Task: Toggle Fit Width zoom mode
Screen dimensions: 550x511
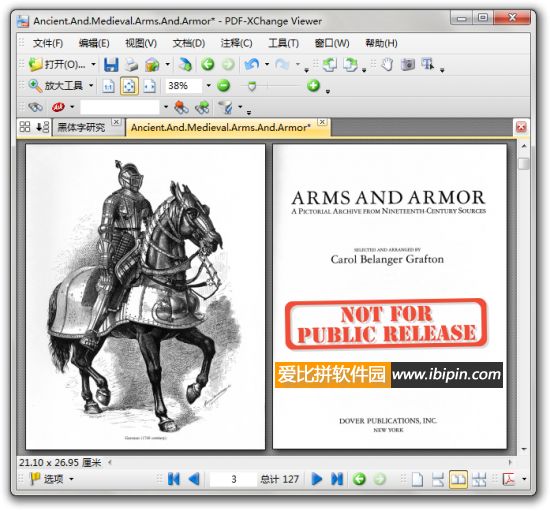Action: click(x=149, y=86)
